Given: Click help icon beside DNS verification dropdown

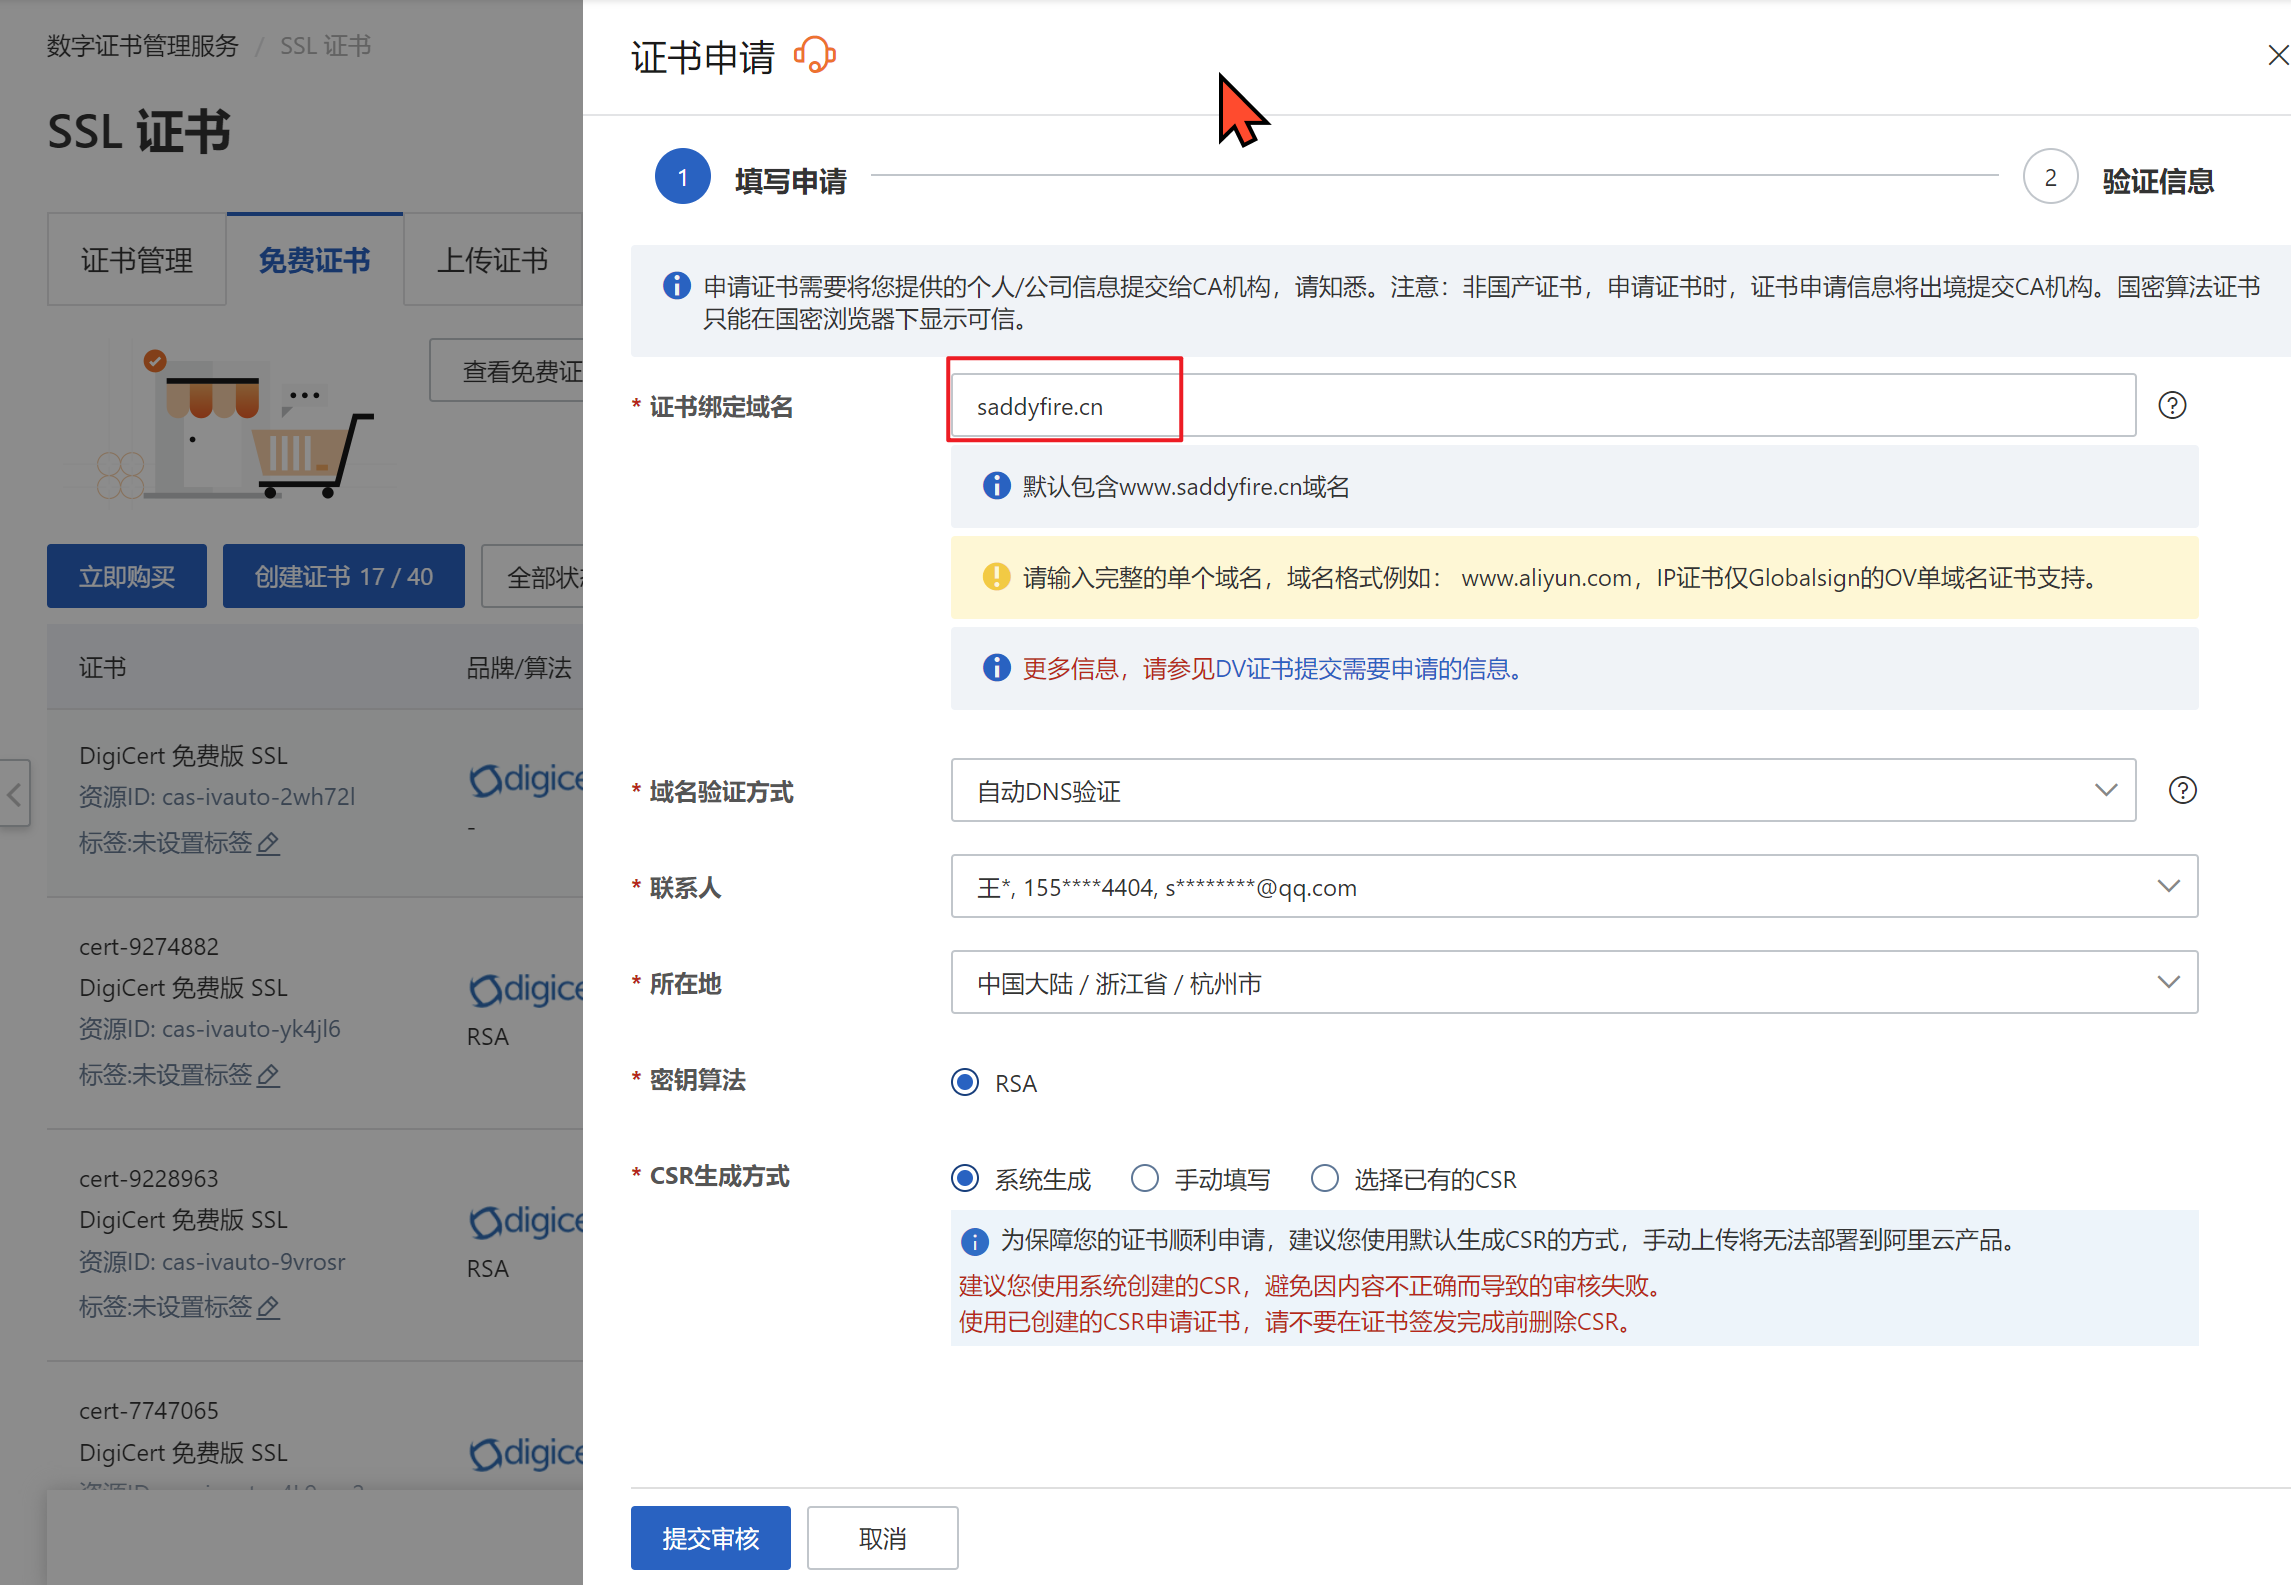Looking at the screenshot, I should pyautogui.click(x=2182, y=790).
